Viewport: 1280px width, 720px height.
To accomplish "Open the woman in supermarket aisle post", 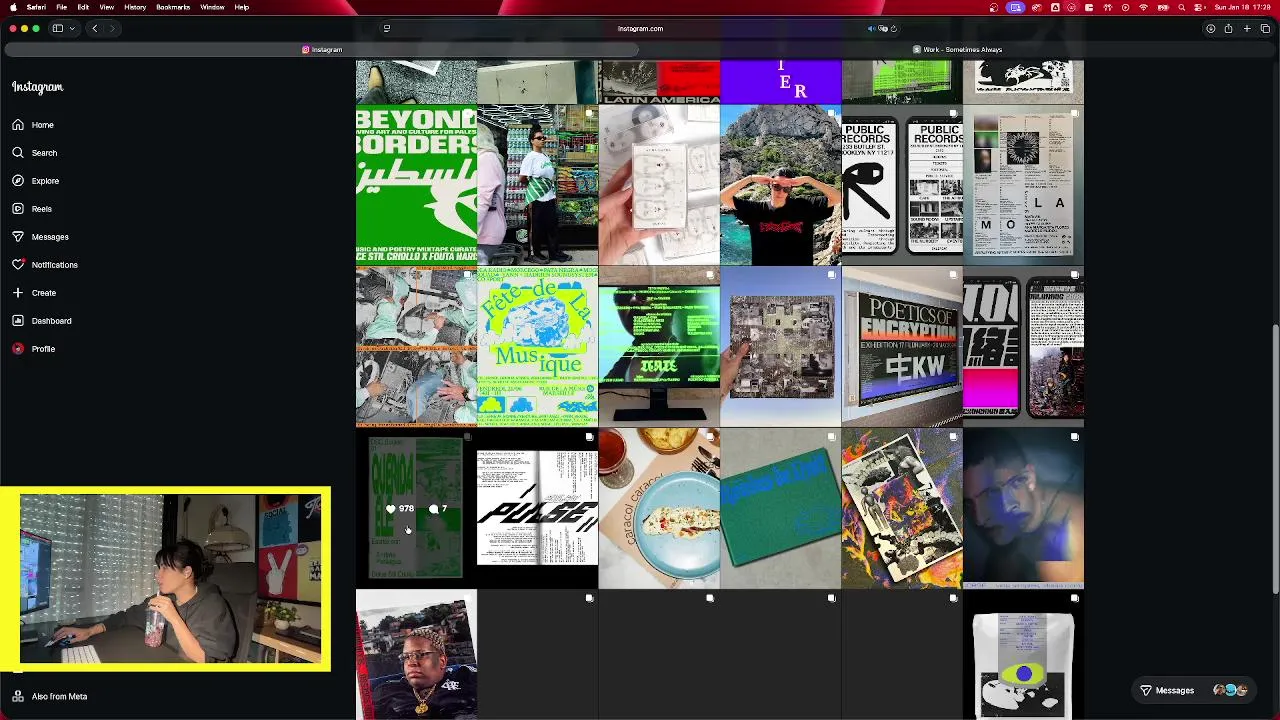I will coord(538,184).
